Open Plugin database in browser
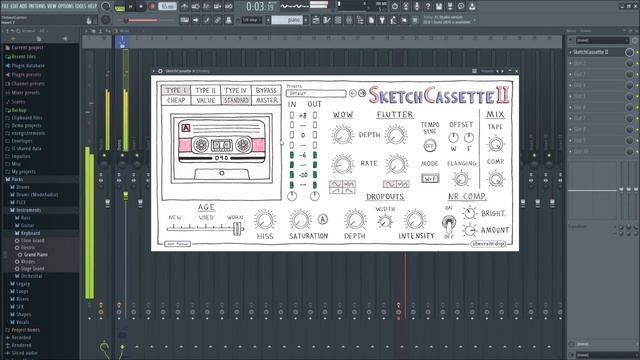640x360 pixels. (28, 66)
